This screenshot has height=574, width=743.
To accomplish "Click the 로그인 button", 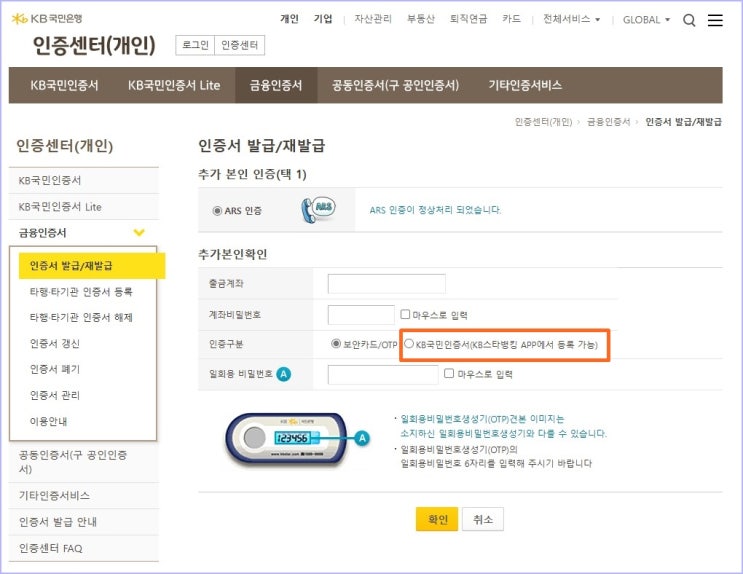I will 195,45.
